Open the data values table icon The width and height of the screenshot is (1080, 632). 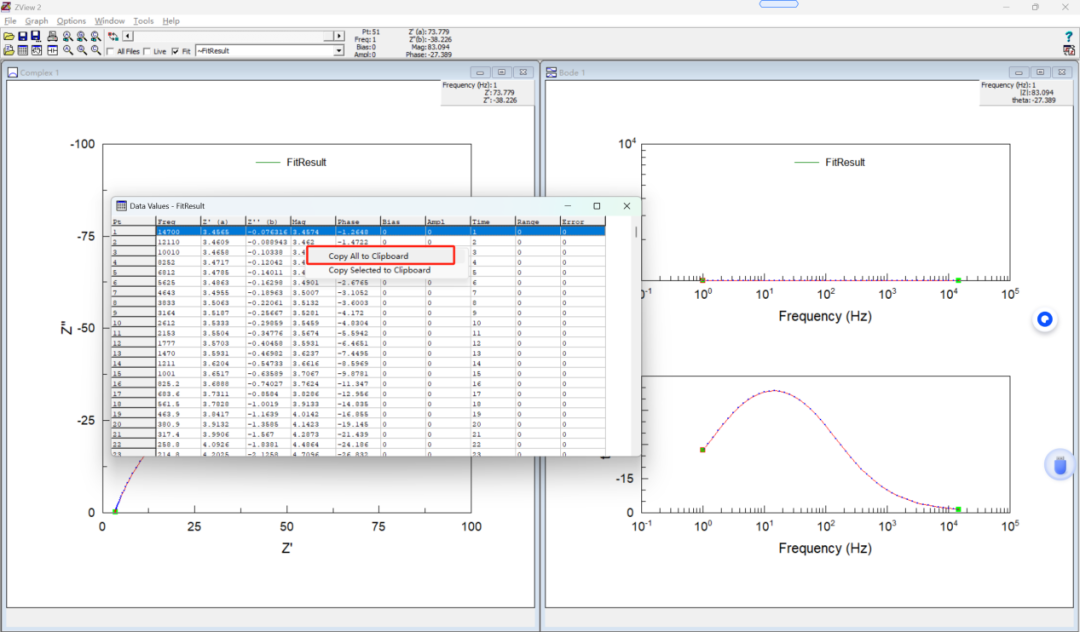(x=23, y=50)
